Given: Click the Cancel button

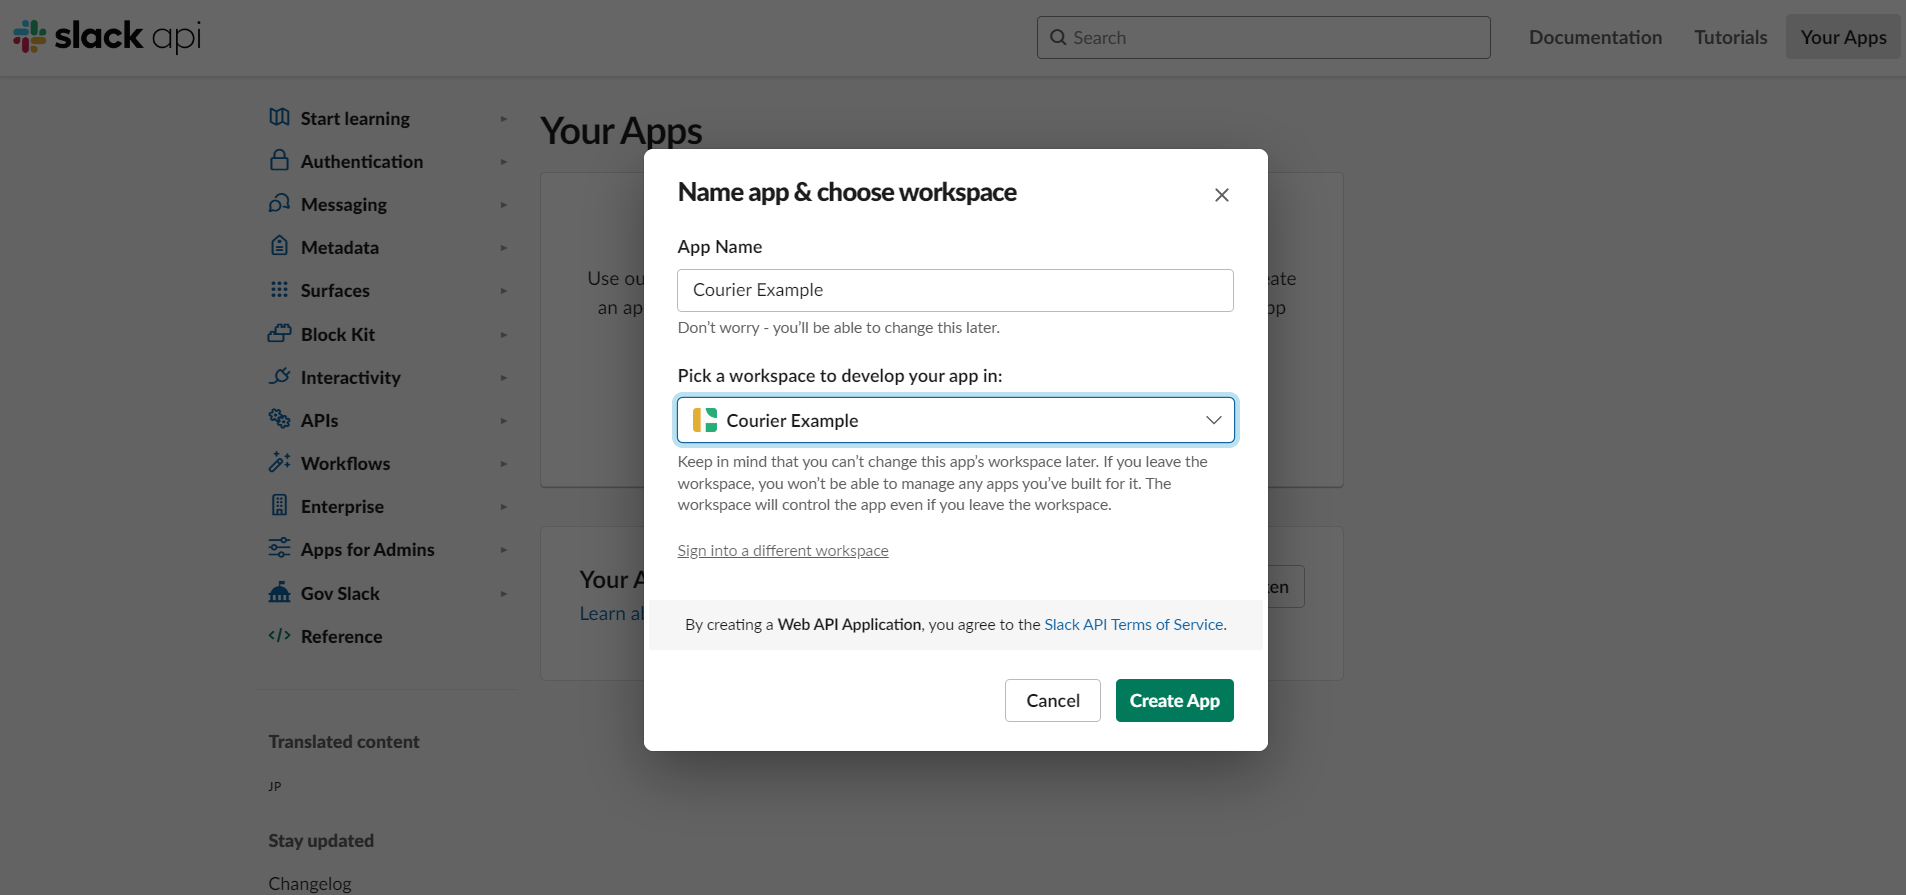Looking at the screenshot, I should (x=1053, y=700).
